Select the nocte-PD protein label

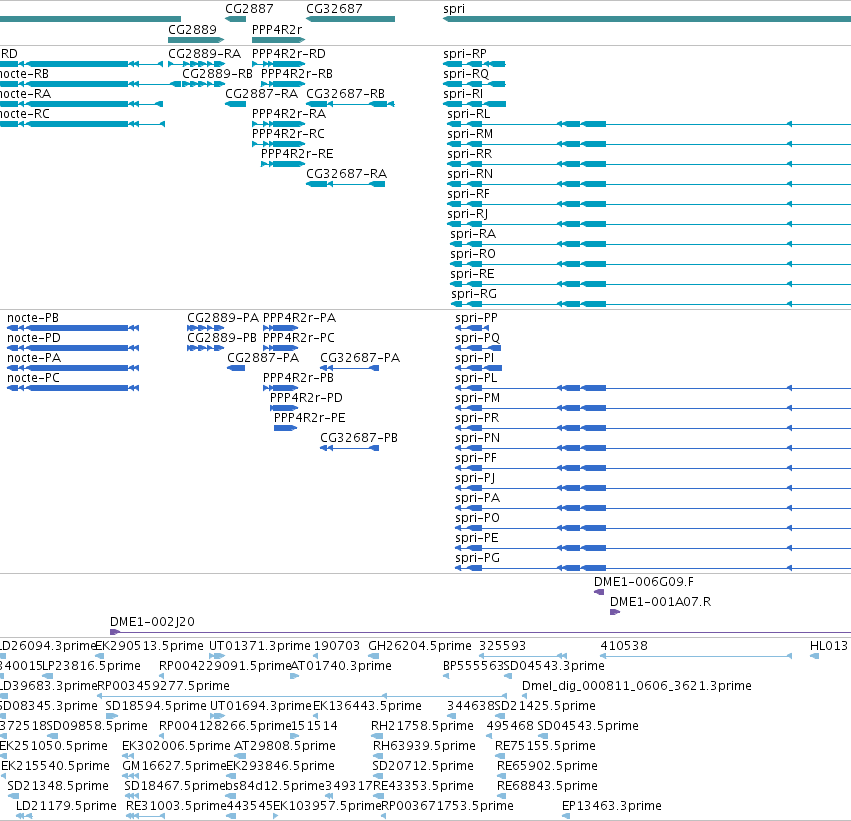(34, 338)
